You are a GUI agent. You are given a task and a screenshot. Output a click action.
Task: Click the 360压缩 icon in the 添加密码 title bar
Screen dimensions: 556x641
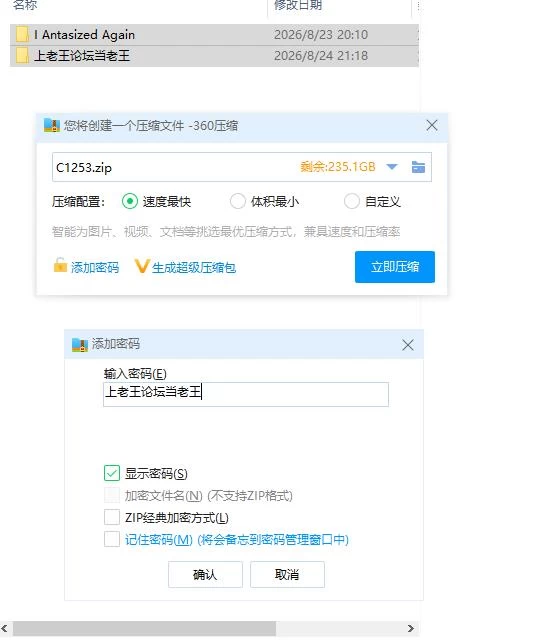(80, 345)
